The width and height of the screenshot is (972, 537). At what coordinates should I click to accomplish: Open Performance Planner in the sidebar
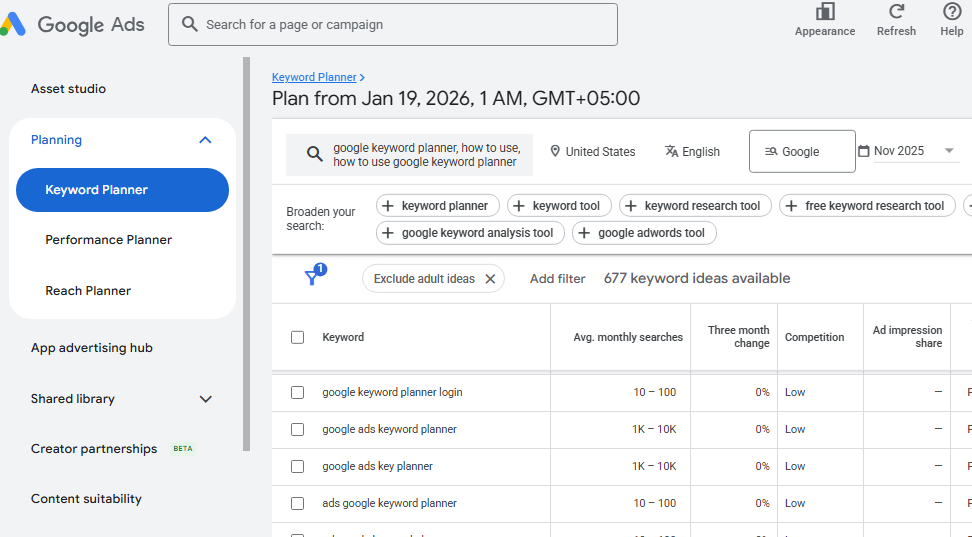108,240
